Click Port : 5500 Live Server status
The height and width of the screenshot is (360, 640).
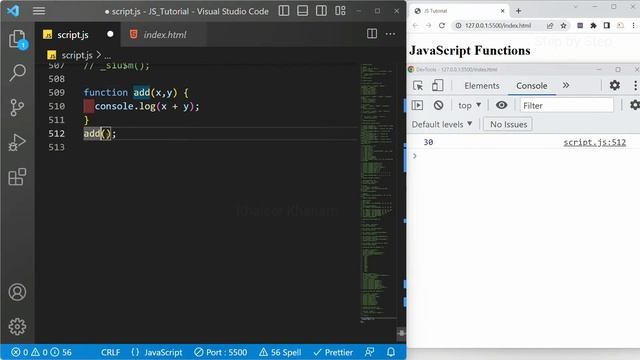point(221,352)
